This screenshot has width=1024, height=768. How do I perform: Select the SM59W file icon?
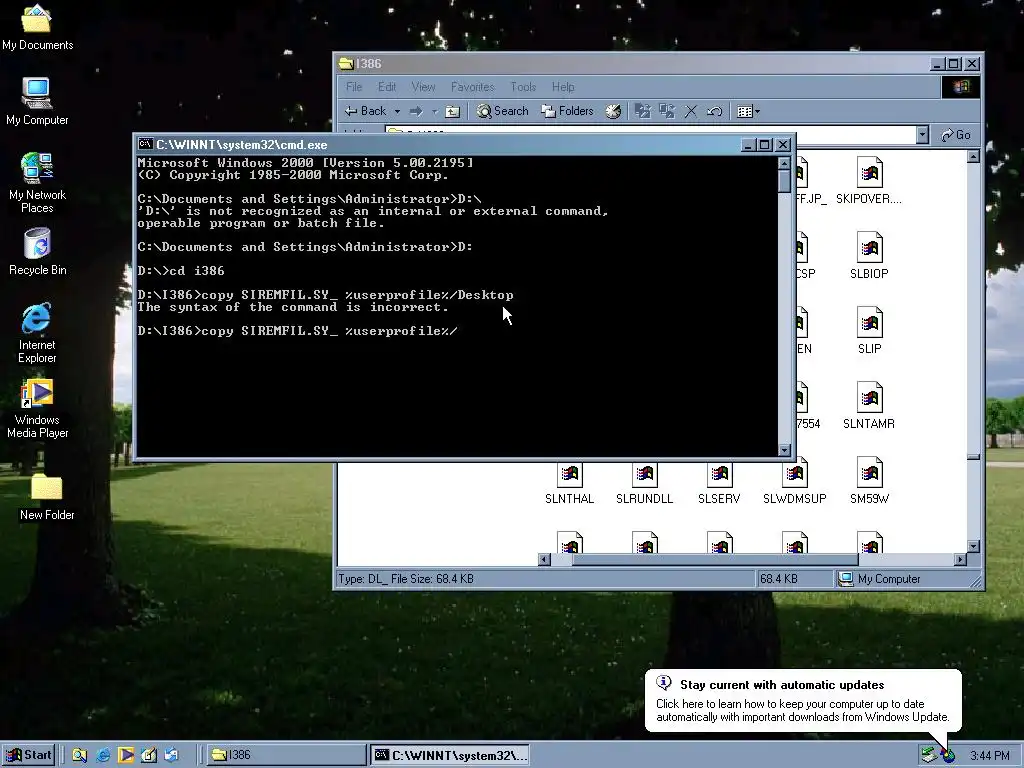869,481
